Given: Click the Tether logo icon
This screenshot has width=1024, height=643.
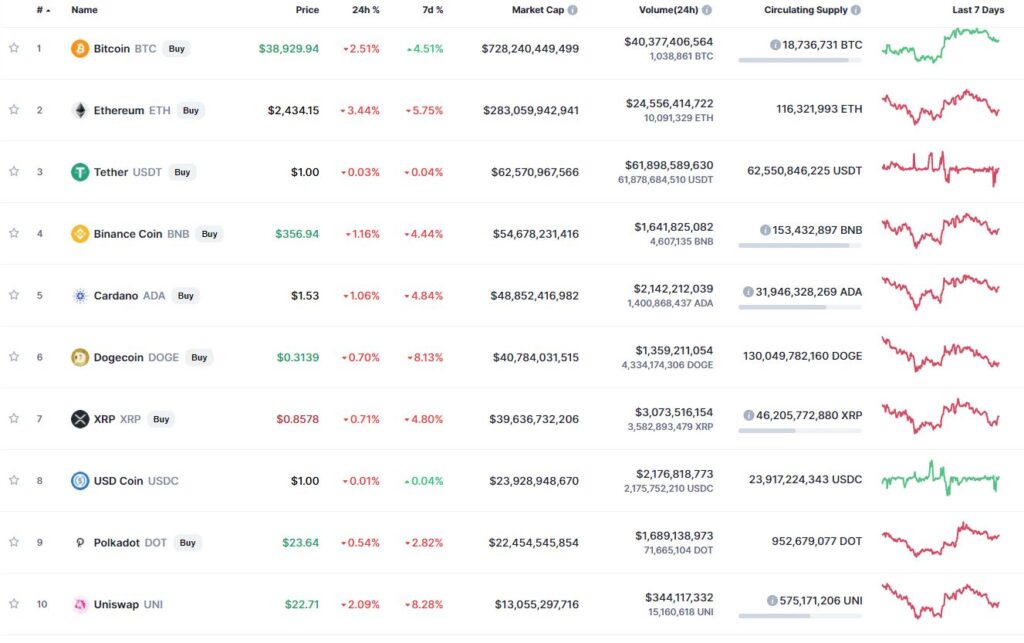Looking at the screenshot, I should pos(80,172).
